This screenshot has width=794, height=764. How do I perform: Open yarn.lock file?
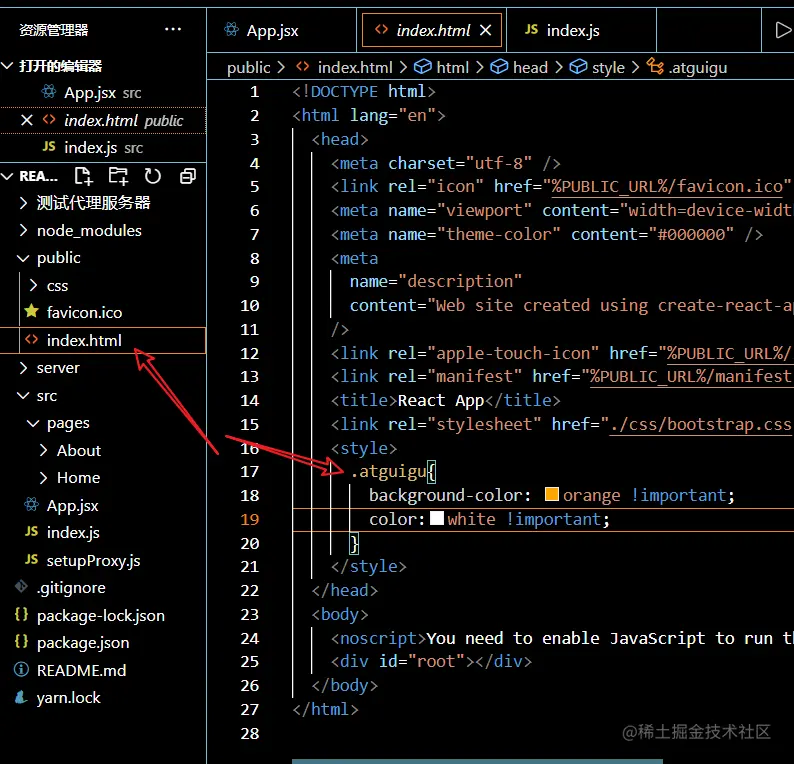[x=103, y=698]
